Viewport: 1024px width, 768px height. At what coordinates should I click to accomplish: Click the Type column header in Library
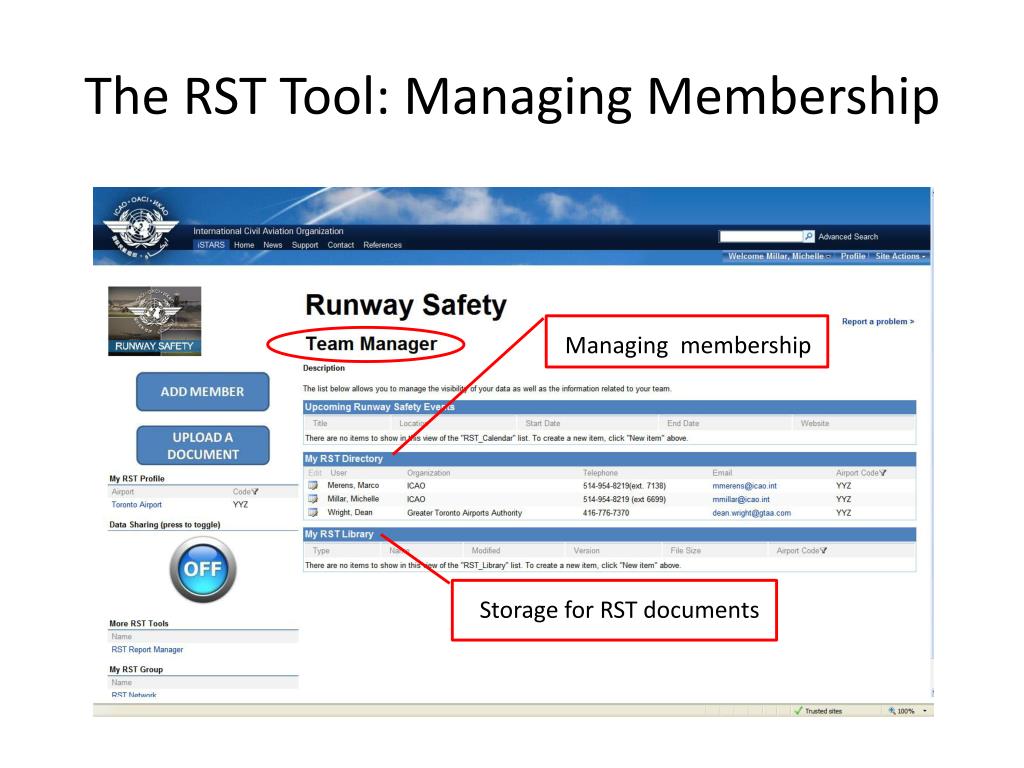(321, 551)
